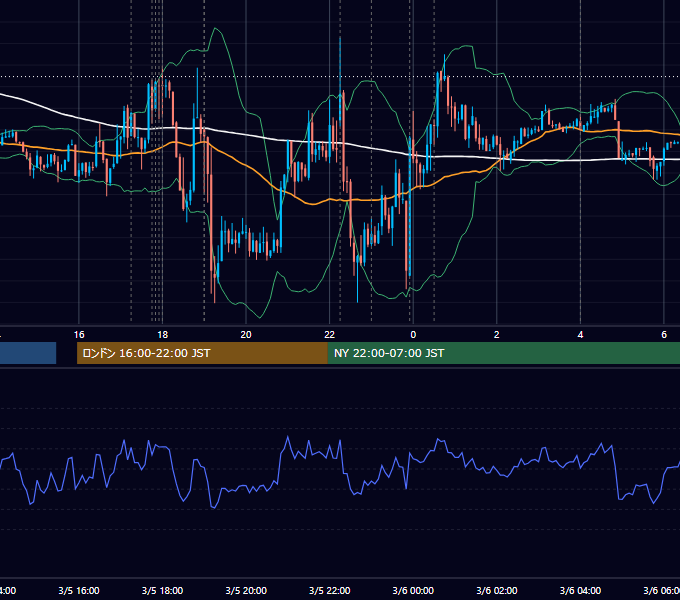Click the 3/5 18:00 time axis label
680x600 pixels.
[x=162, y=590]
